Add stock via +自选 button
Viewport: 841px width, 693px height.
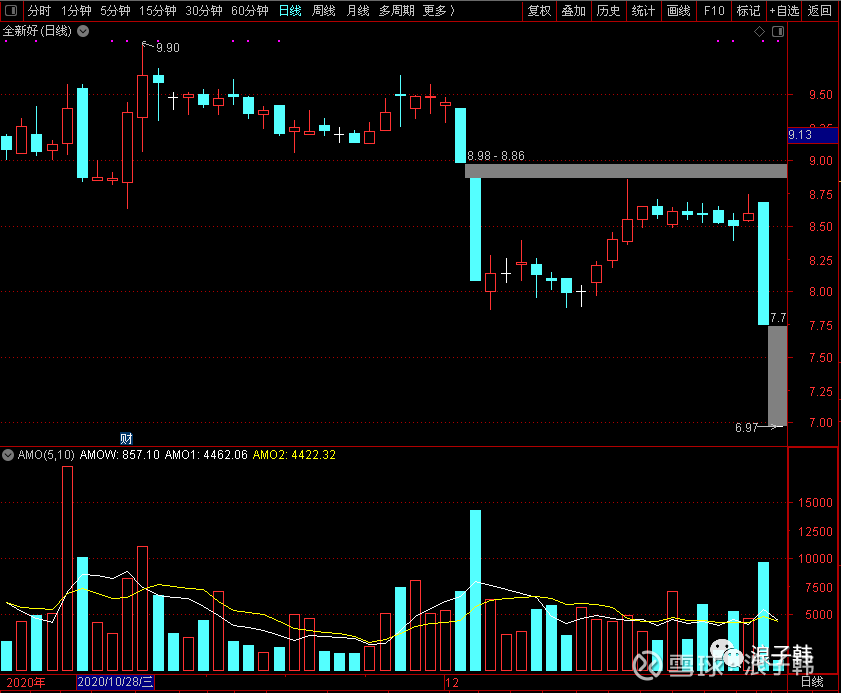pos(784,11)
